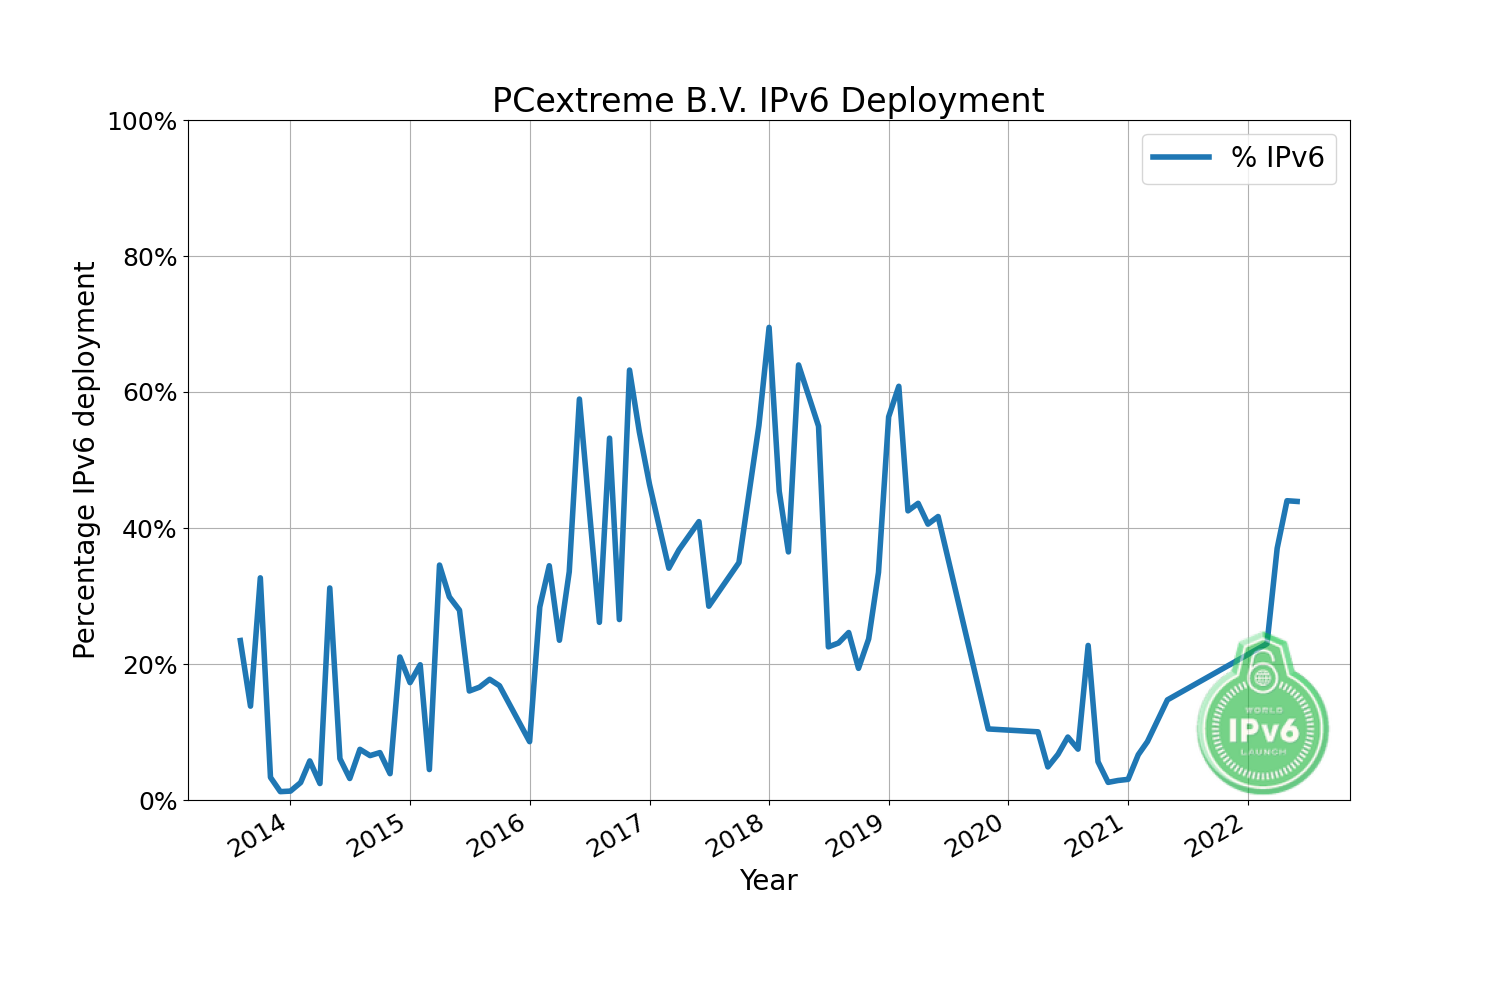Click the final data point of the line
1500x1000 pixels.
[1297, 501]
